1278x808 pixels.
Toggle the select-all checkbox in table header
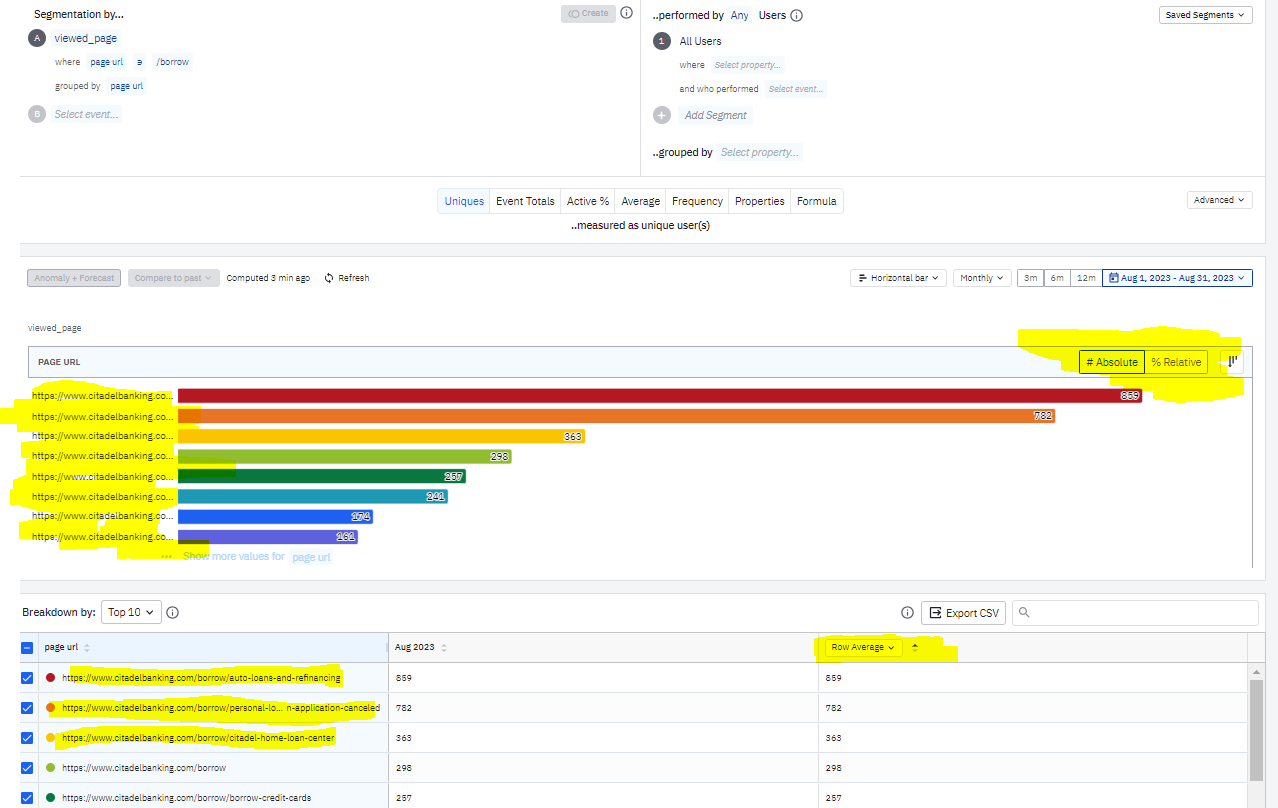(x=27, y=648)
